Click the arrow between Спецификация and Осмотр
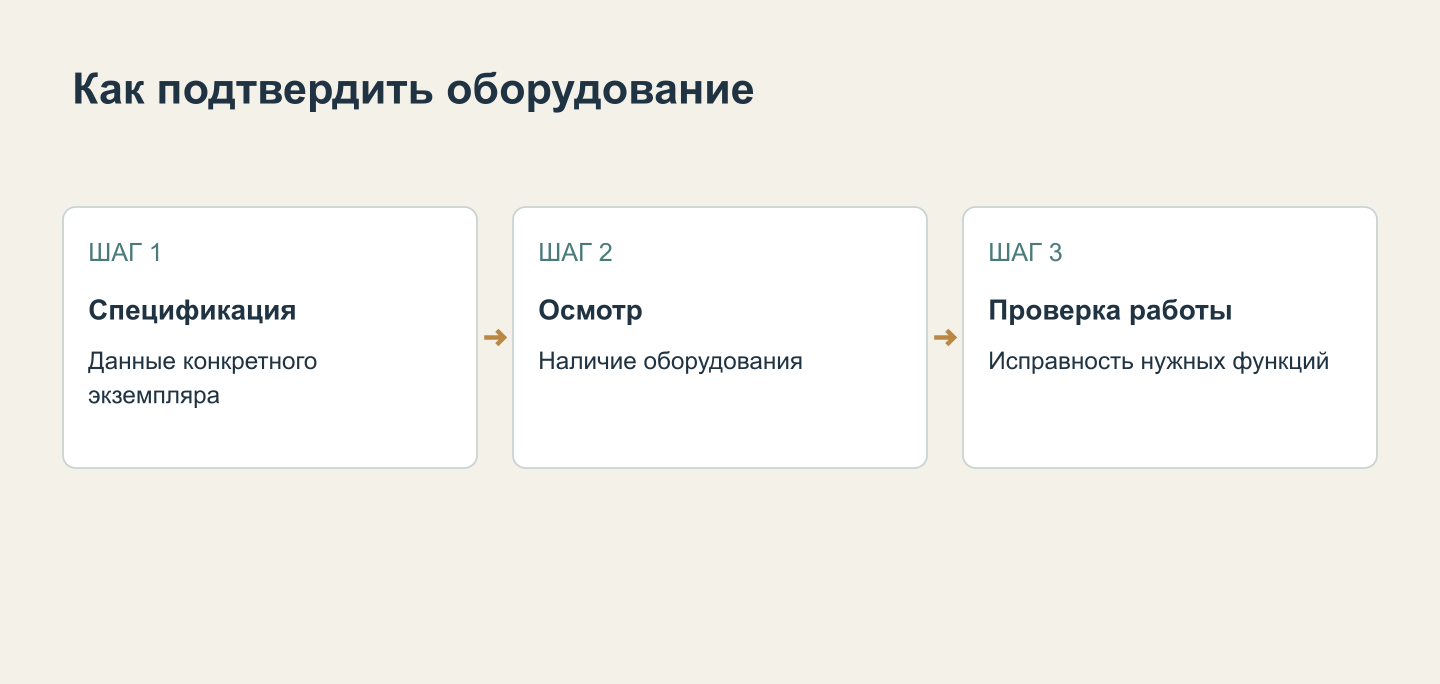The height and width of the screenshot is (684, 1440). click(x=495, y=338)
